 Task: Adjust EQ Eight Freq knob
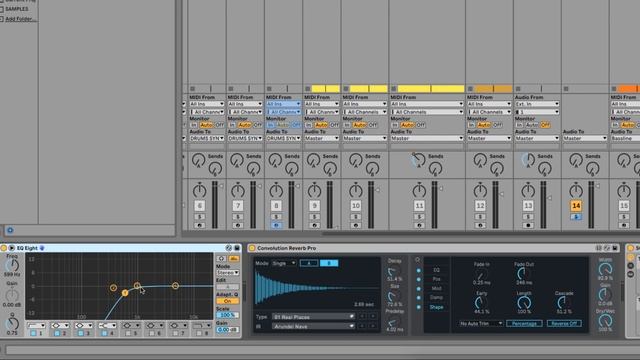(12, 265)
